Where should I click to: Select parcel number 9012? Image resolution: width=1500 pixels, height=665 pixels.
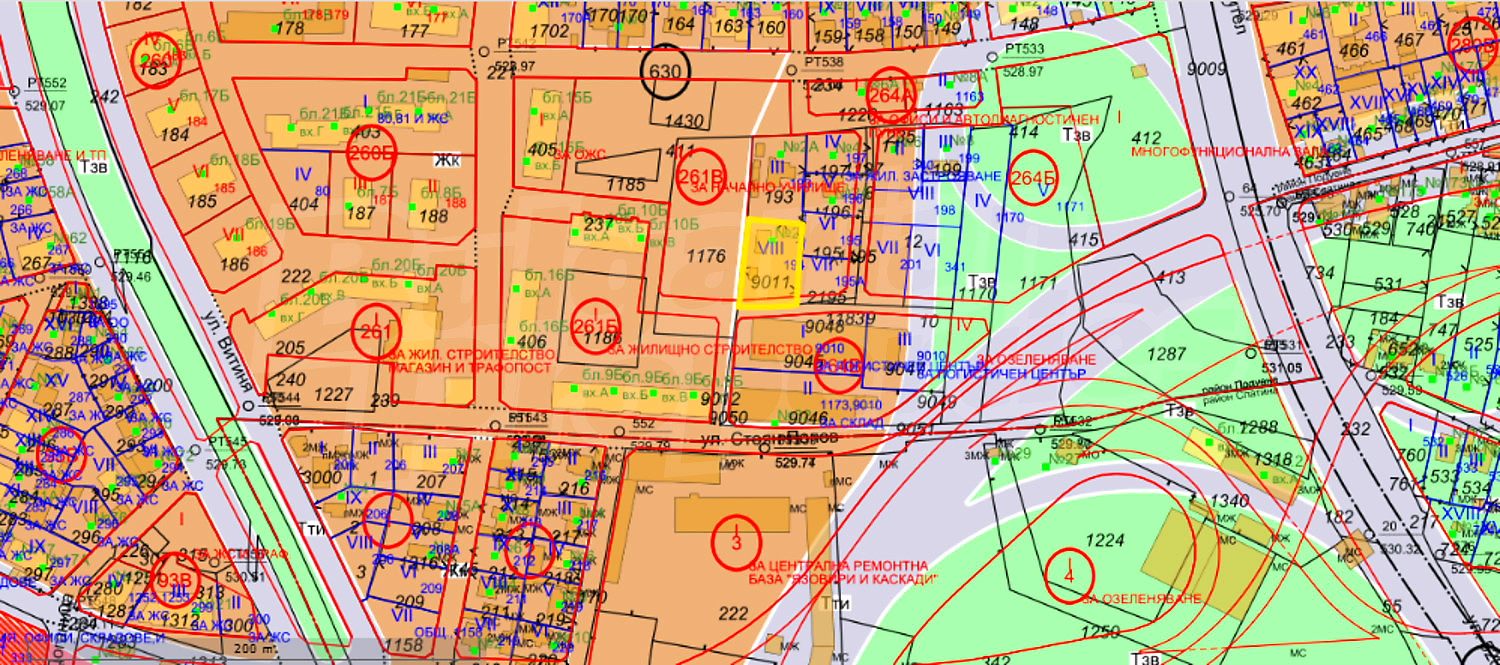tap(721, 398)
